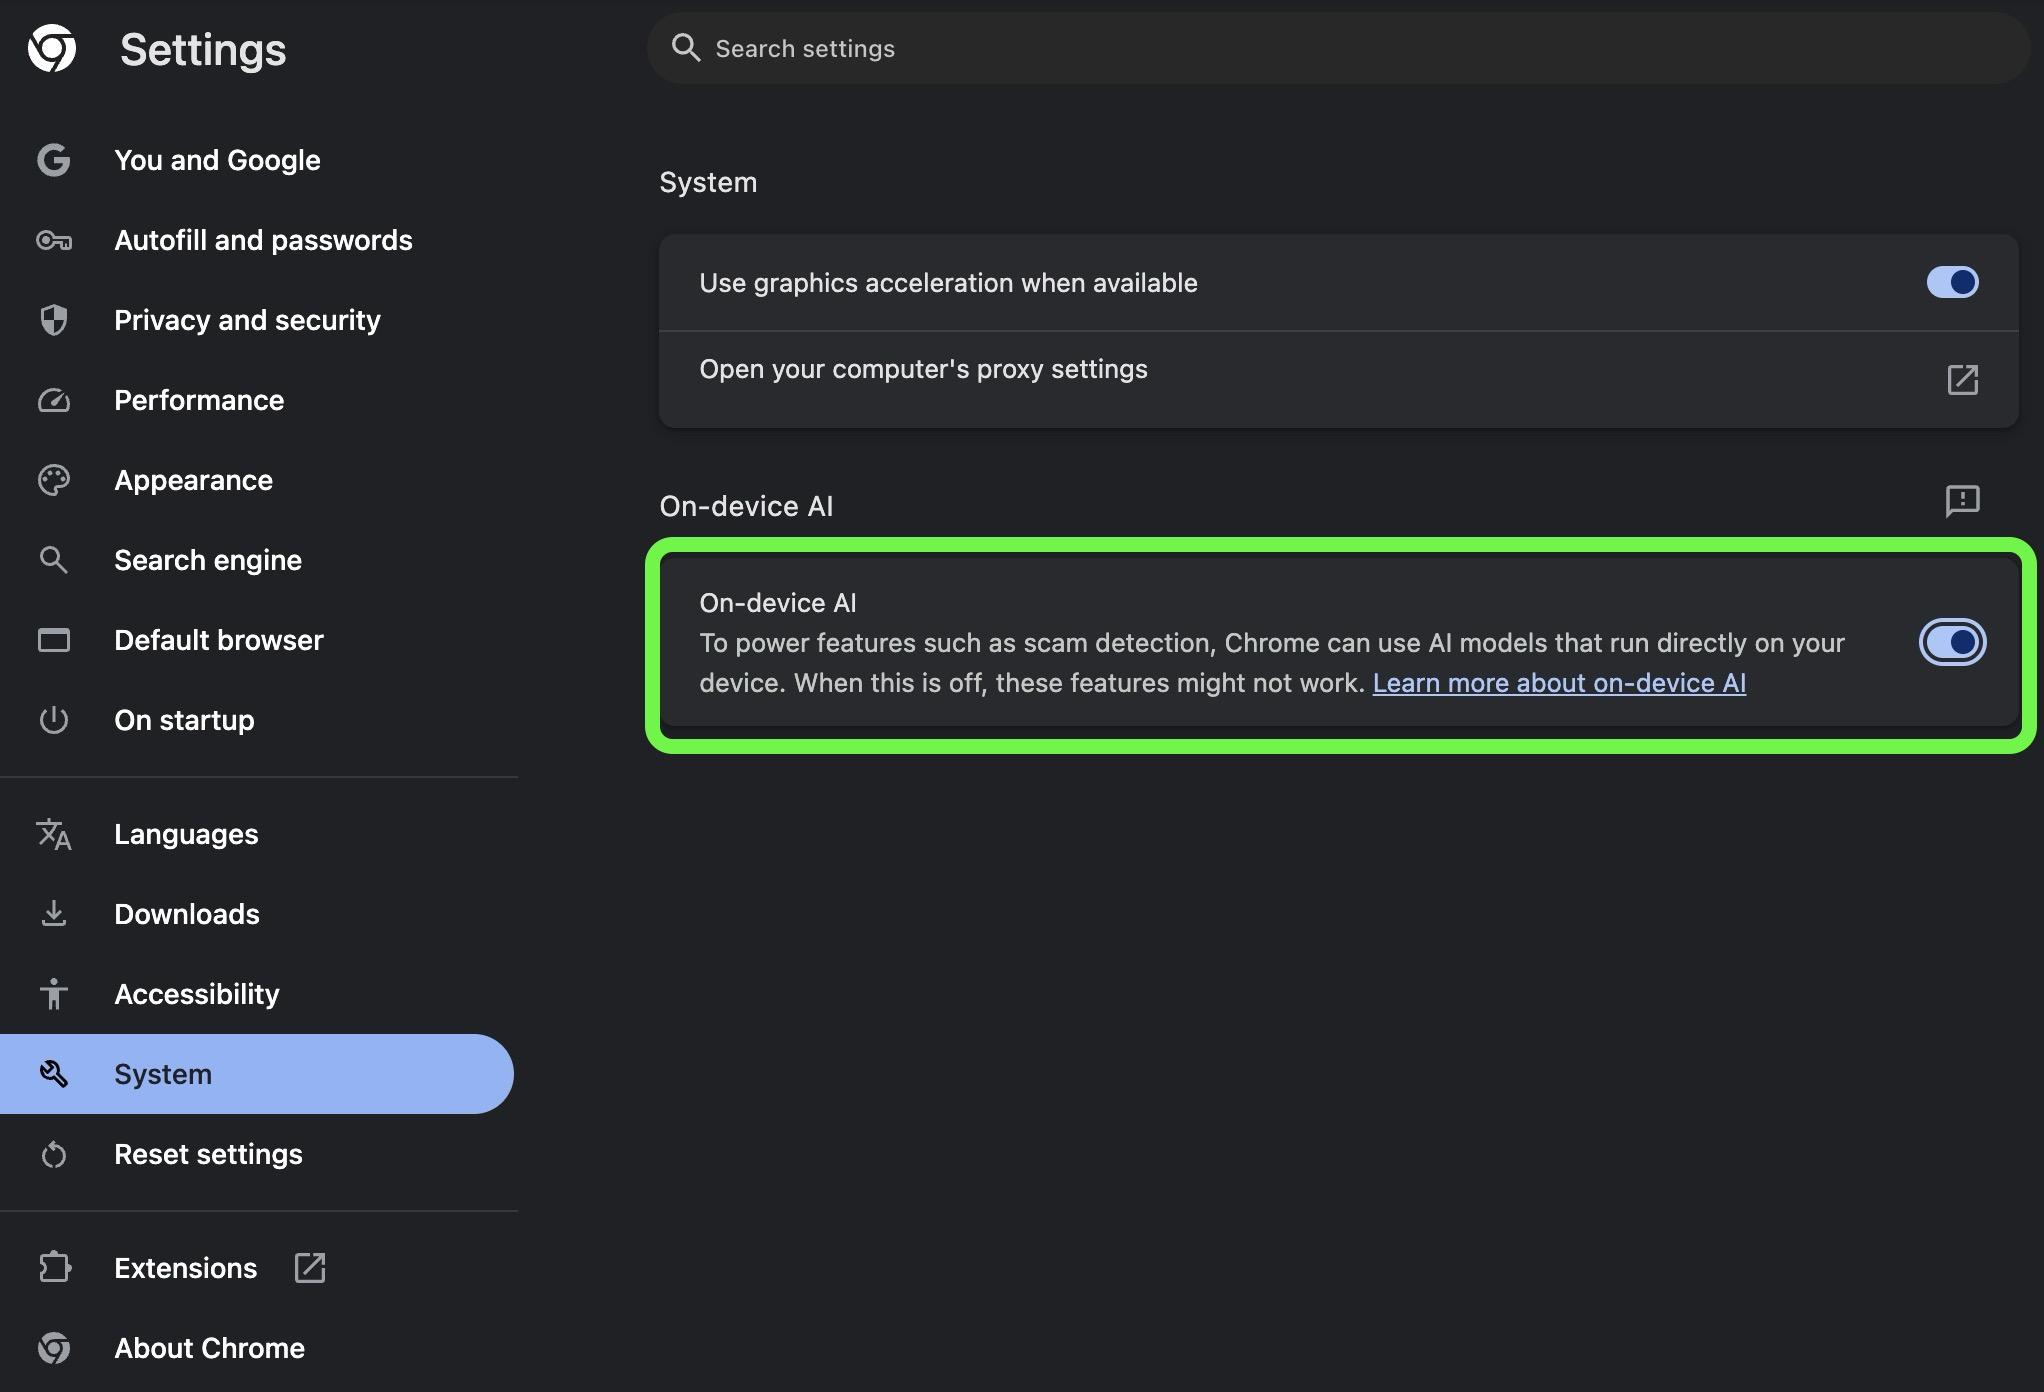This screenshot has height=1392, width=2044.
Task: Select Downloads in sidebar
Action: tap(257, 914)
